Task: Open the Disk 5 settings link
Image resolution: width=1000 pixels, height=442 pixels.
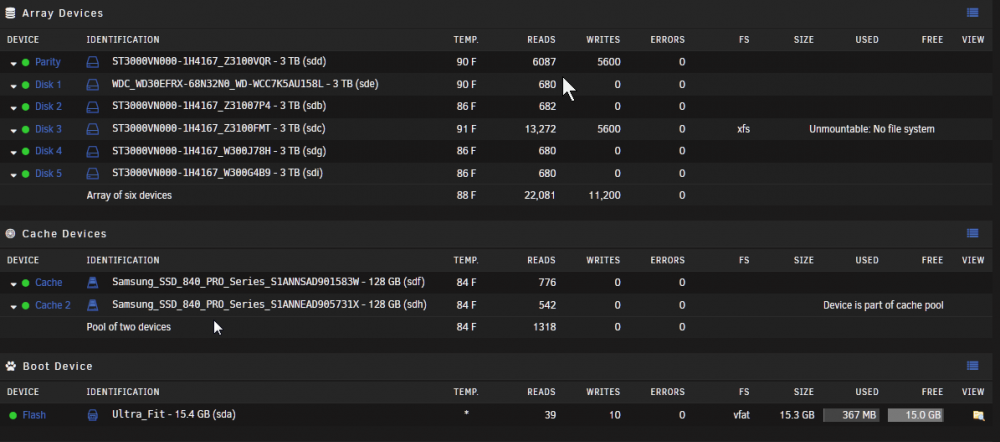Action: pyautogui.click(x=48, y=173)
